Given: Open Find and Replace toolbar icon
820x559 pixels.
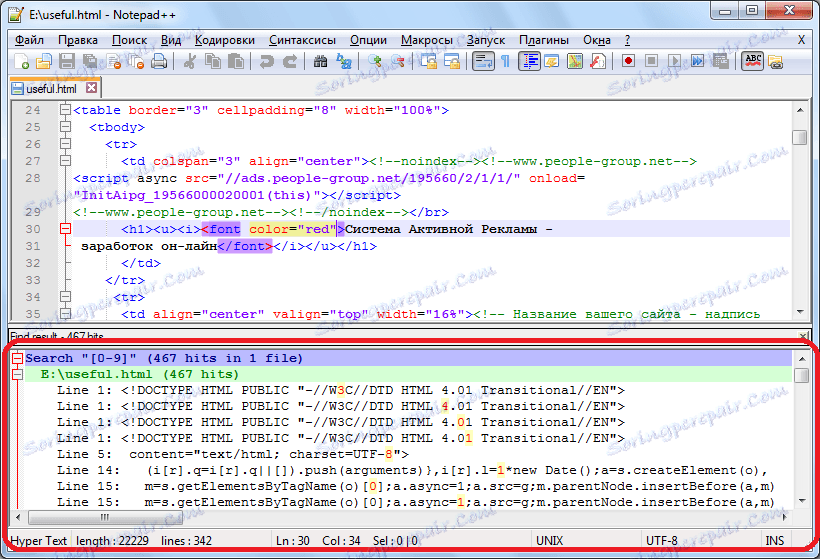Looking at the screenshot, I should 343,62.
